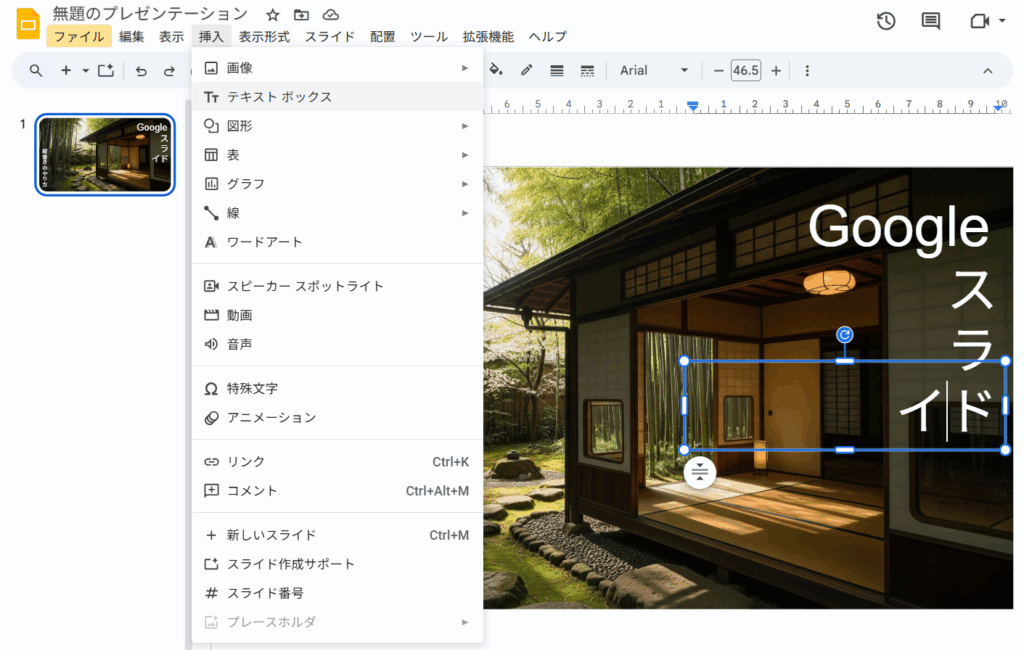This screenshot has height=650, width=1024.
Task: Click the fill color paint bucket
Action: coord(496,70)
